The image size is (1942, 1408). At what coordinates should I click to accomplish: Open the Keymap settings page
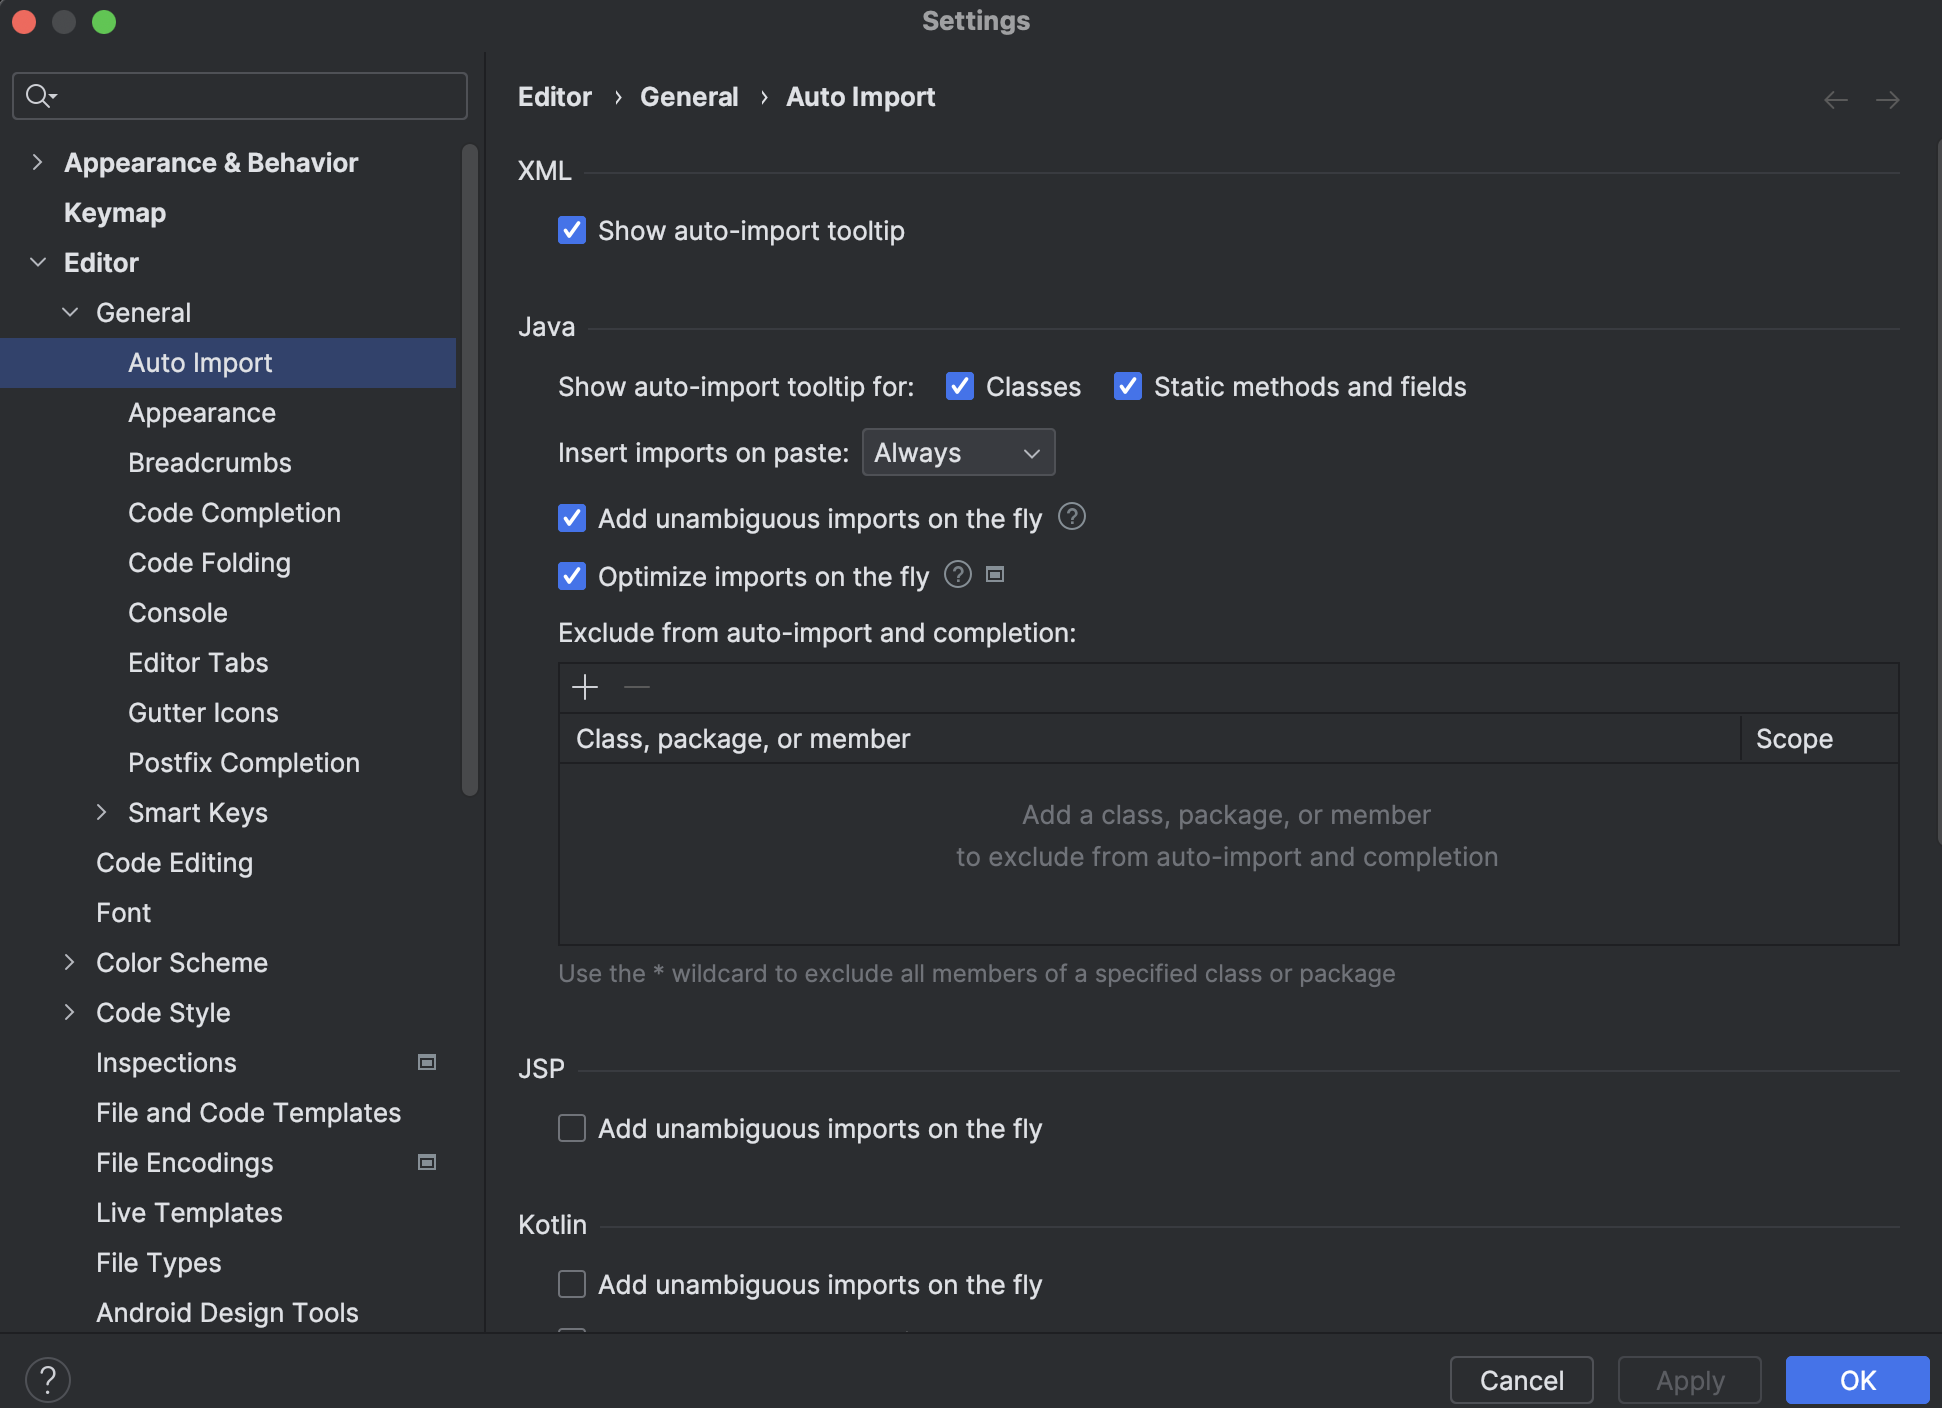115,212
